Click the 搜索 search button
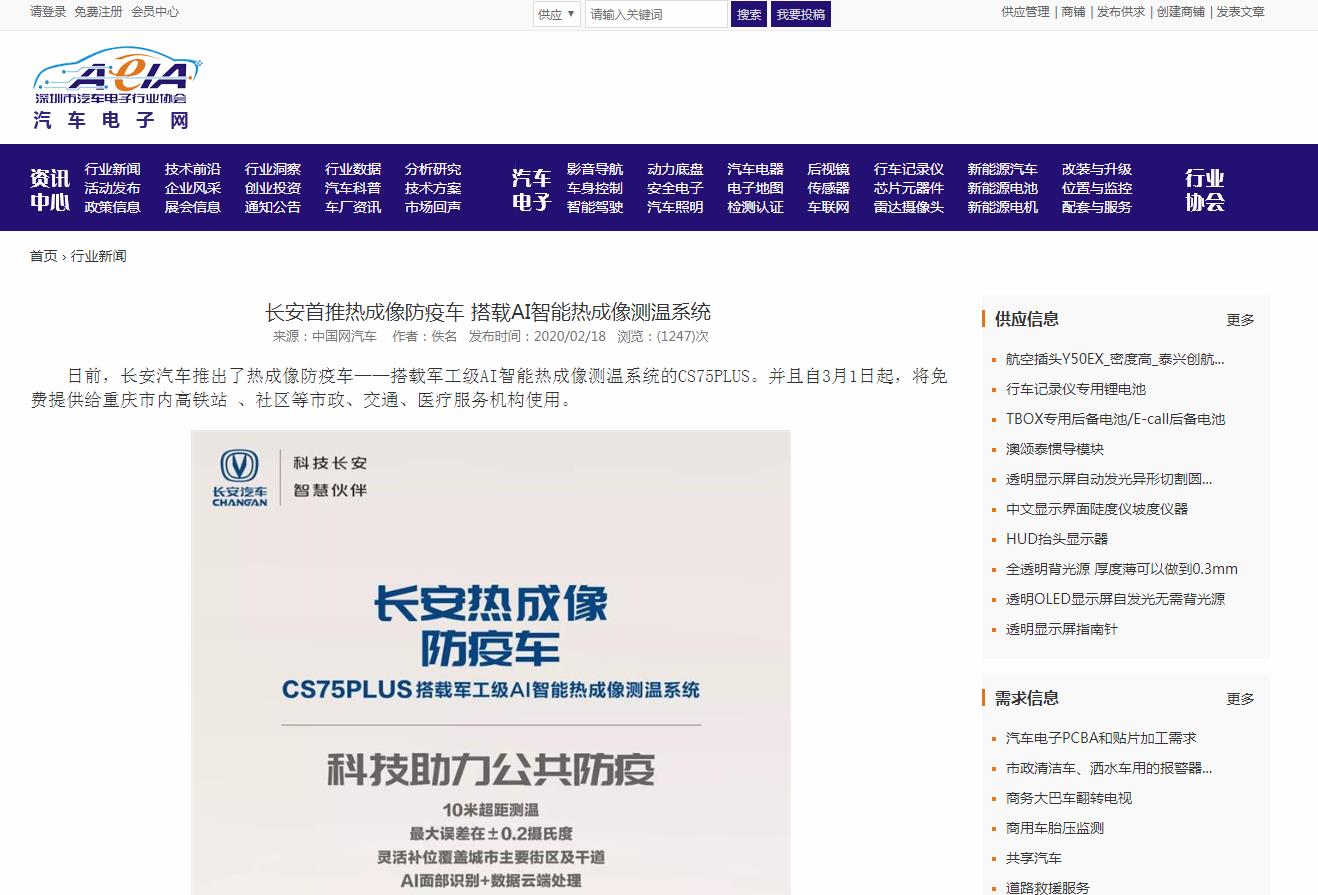The height and width of the screenshot is (895, 1318). [x=749, y=14]
